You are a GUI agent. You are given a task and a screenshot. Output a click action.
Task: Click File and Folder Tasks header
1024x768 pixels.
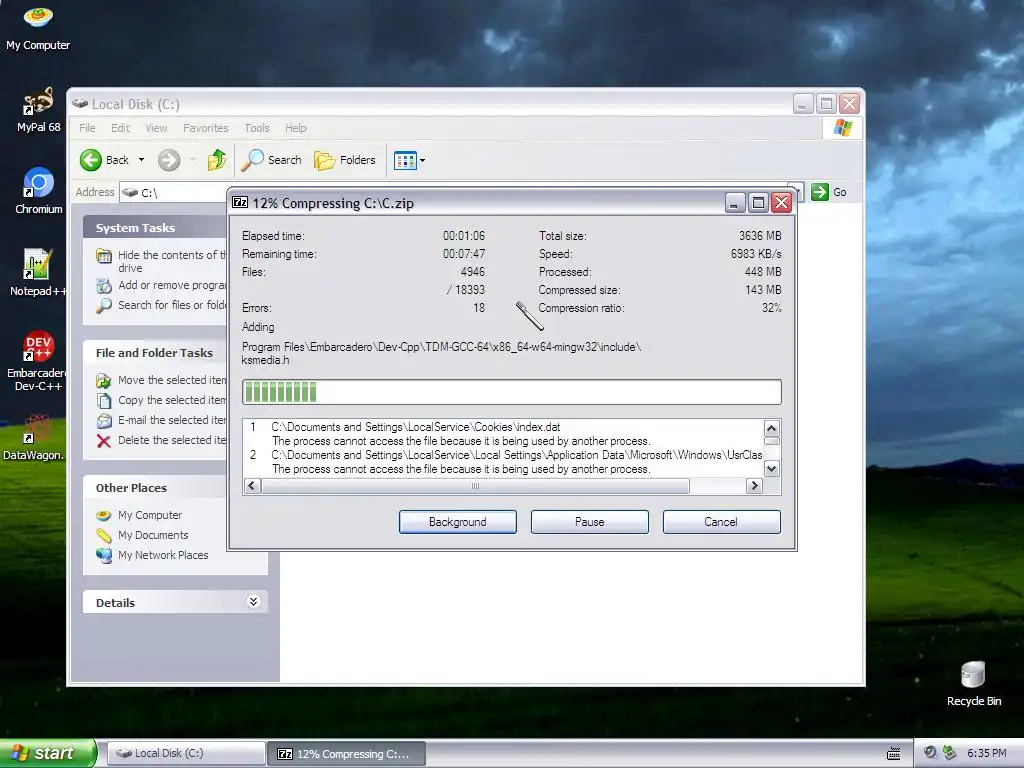pos(155,353)
